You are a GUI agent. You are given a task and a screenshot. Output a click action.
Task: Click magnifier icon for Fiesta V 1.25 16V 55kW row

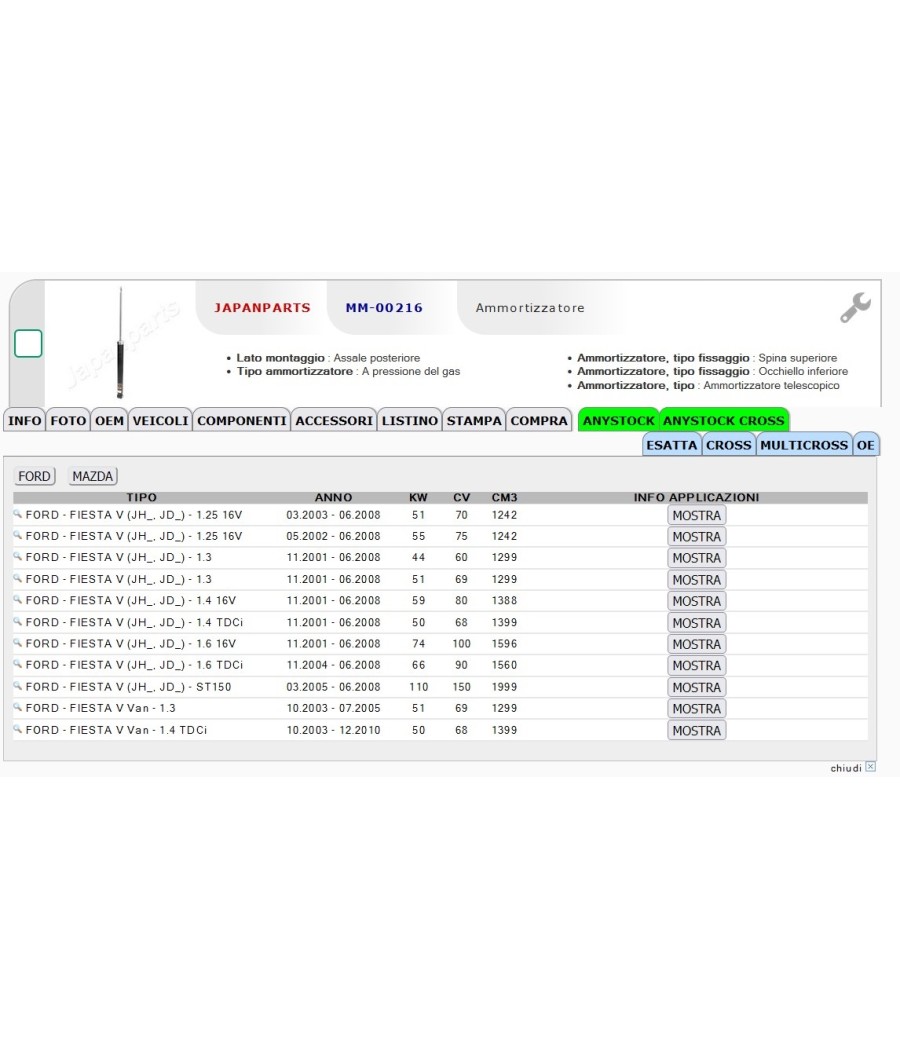[x=18, y=536]
